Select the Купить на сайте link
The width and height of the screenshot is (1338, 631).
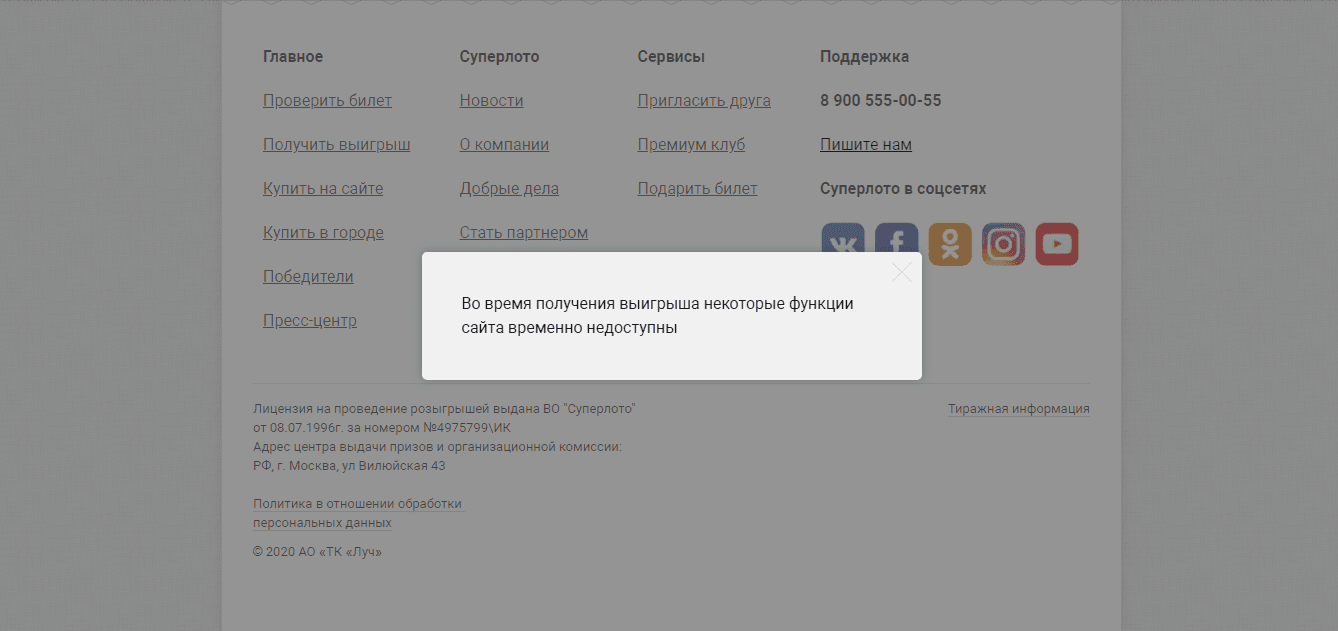click(x=322, y=189)
